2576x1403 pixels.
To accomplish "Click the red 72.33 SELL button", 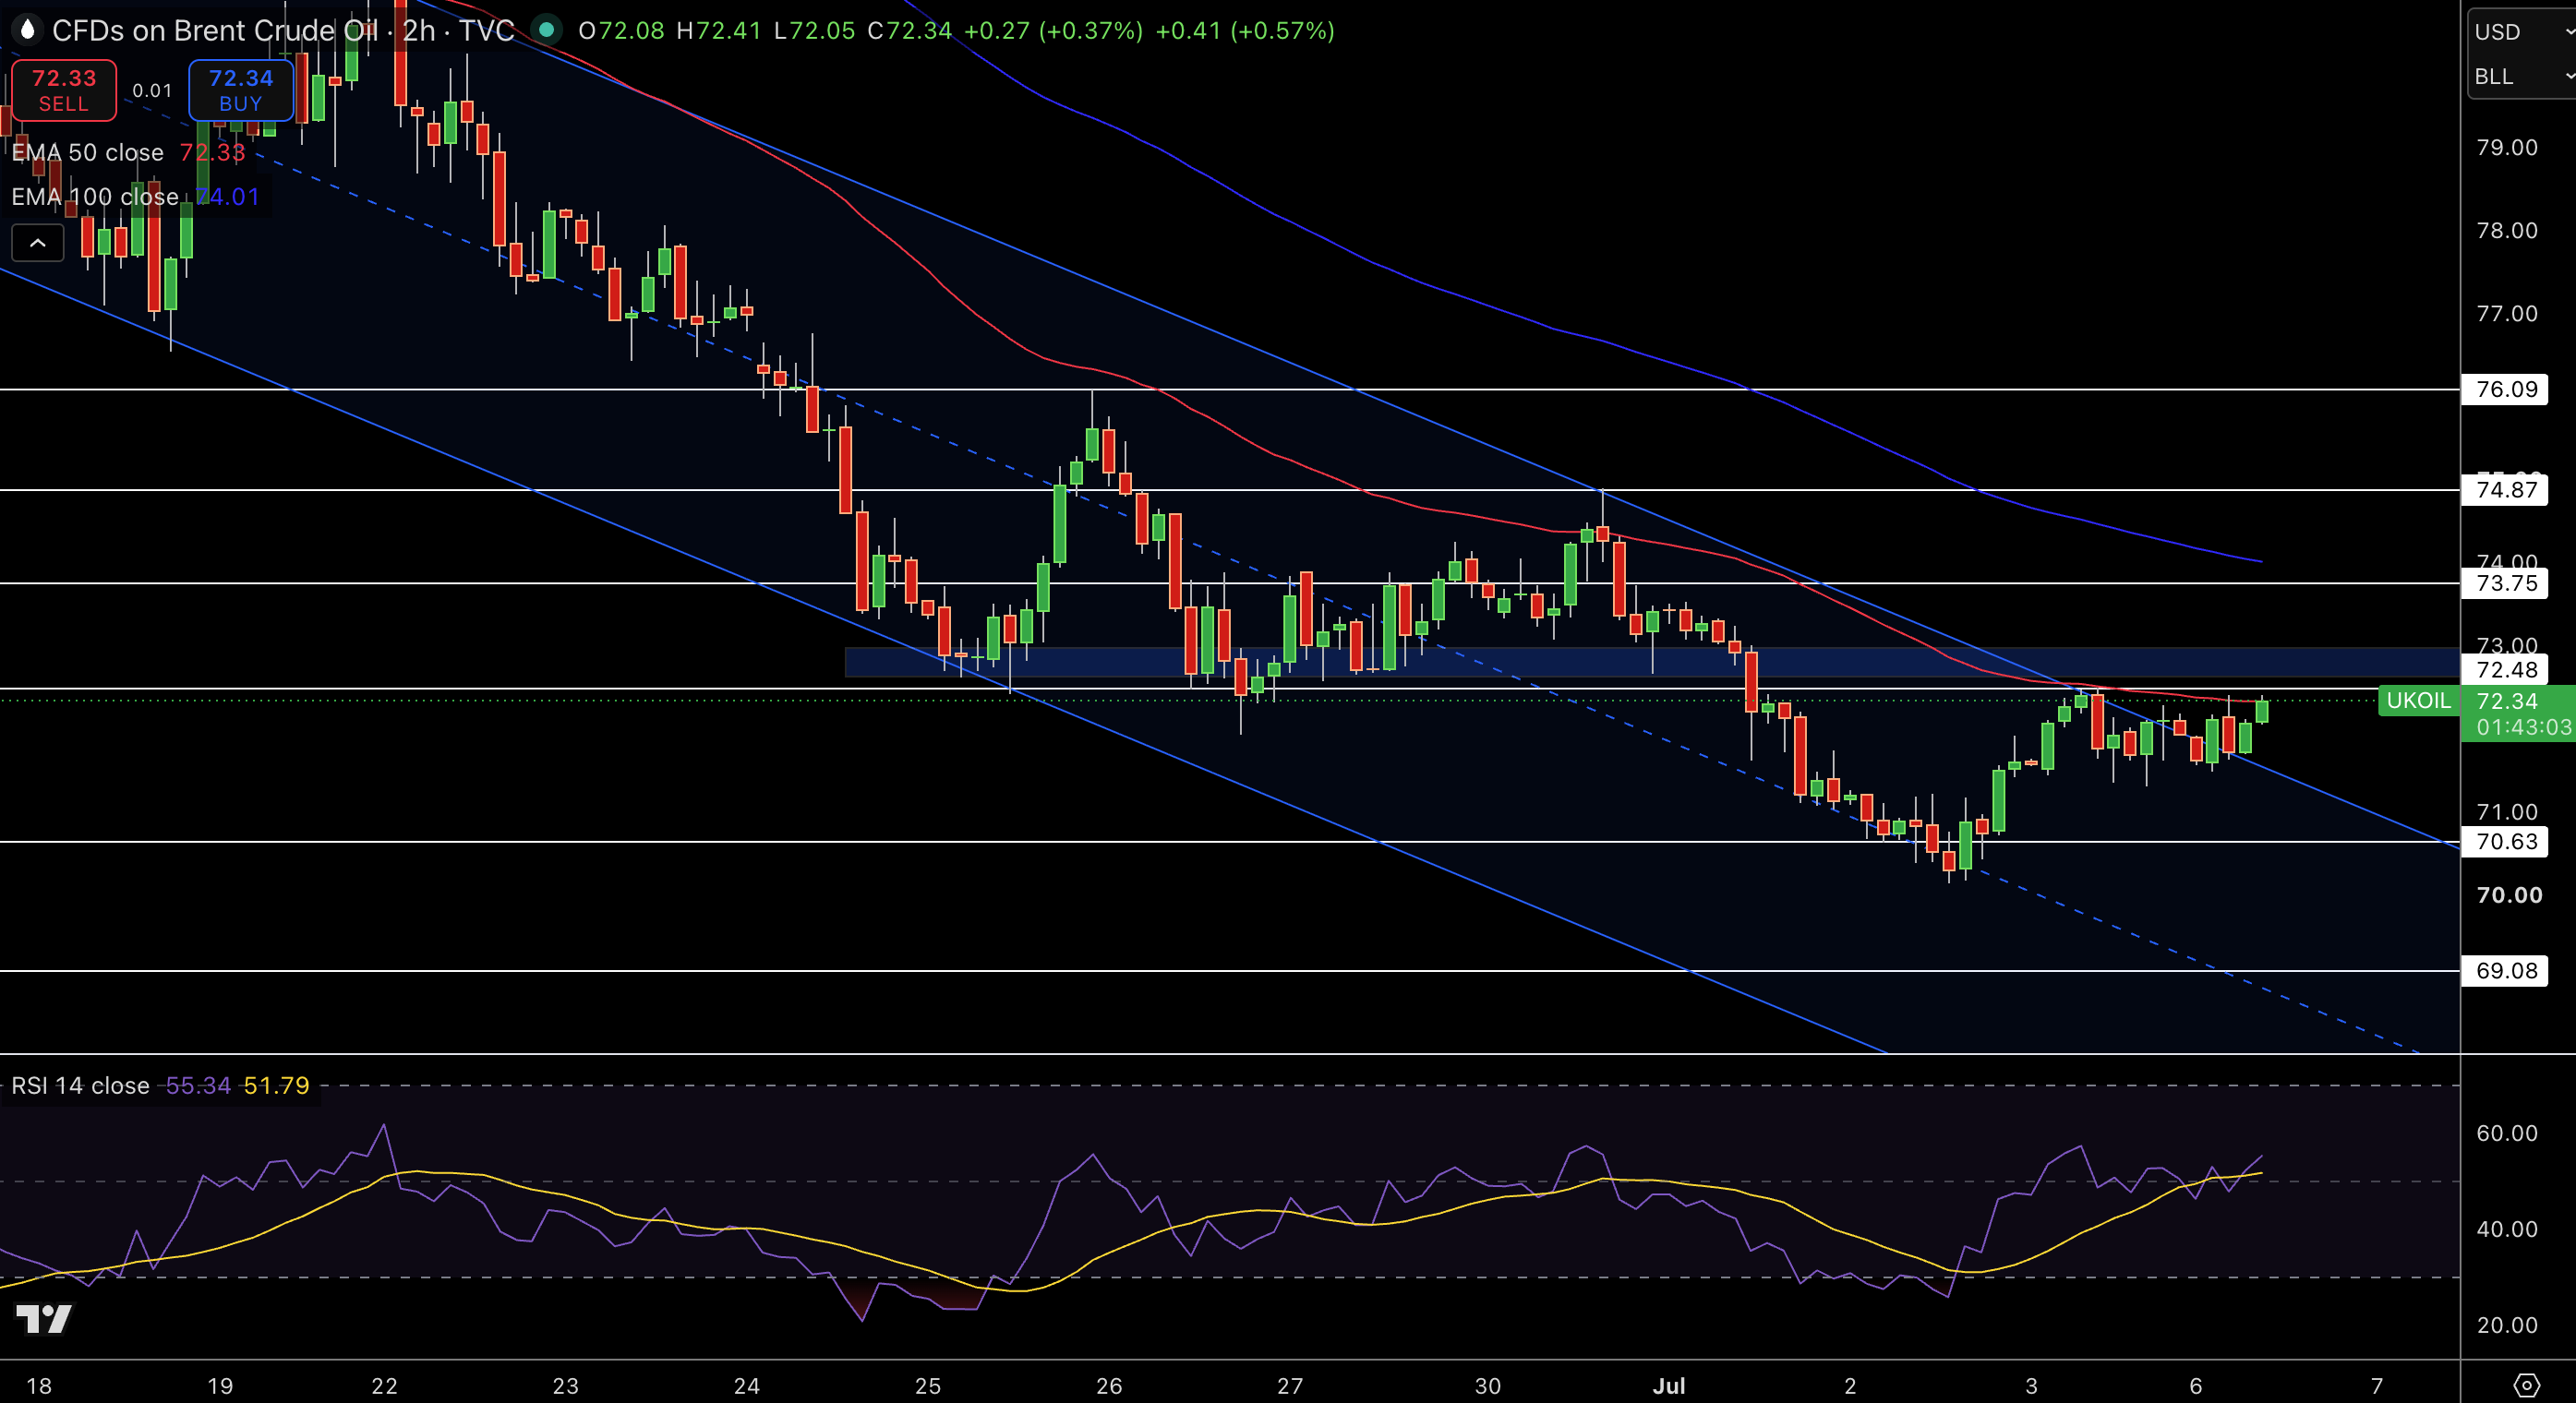I will click(64, 90).
